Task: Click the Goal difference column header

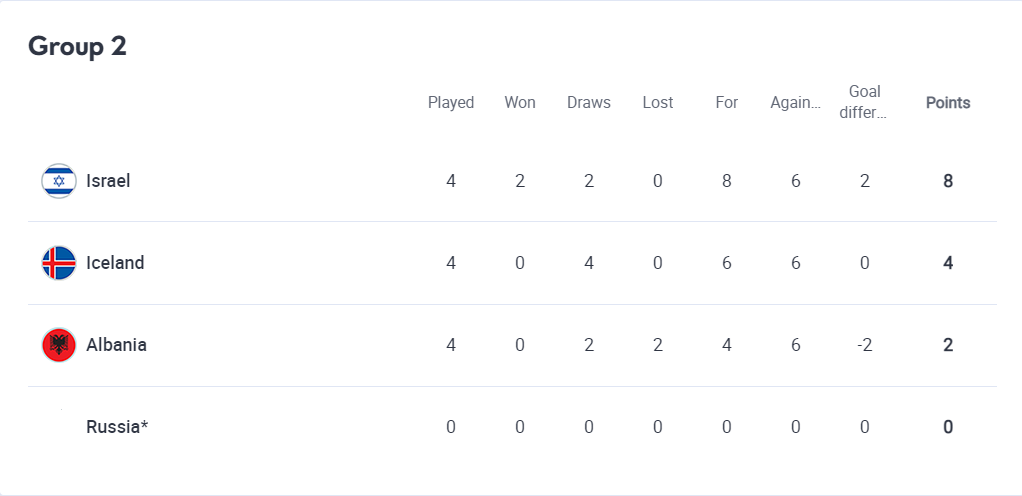Action: pos(864,102)
